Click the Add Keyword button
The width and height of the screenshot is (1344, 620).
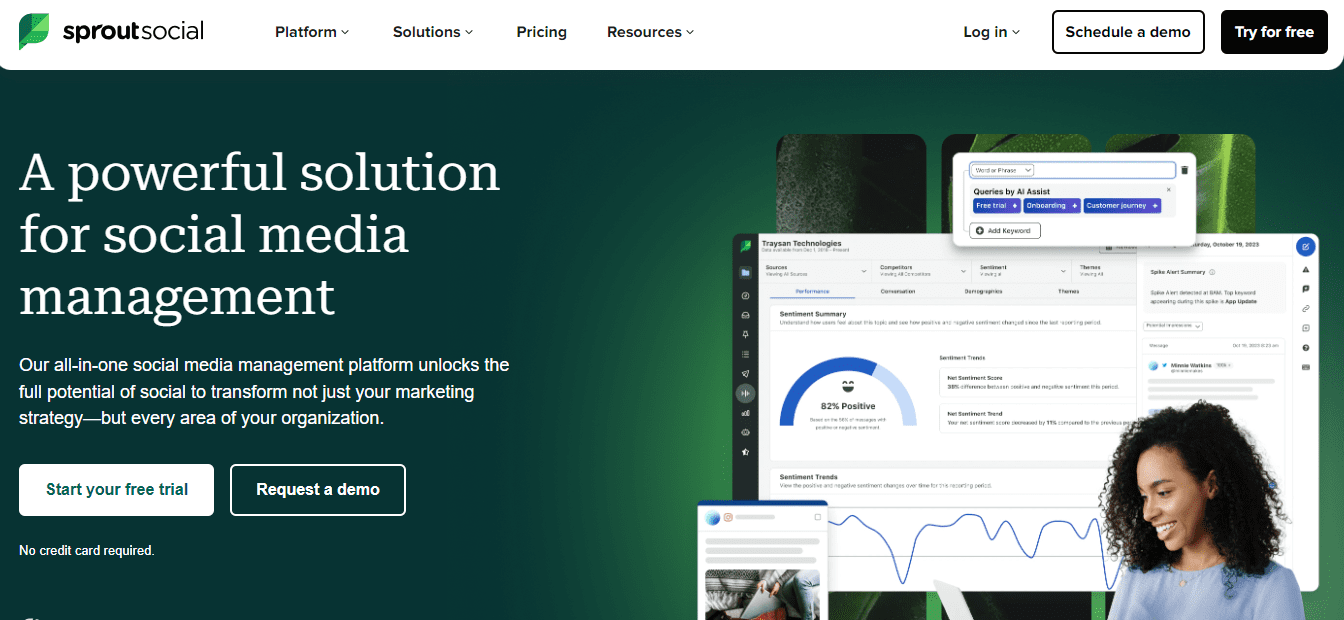tap(1004, 230)
